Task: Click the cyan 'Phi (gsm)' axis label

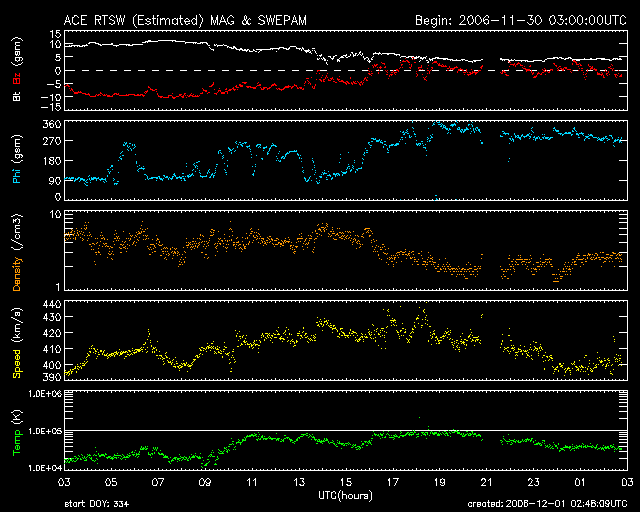Action: pyautogui.click(x=17, y=159)
